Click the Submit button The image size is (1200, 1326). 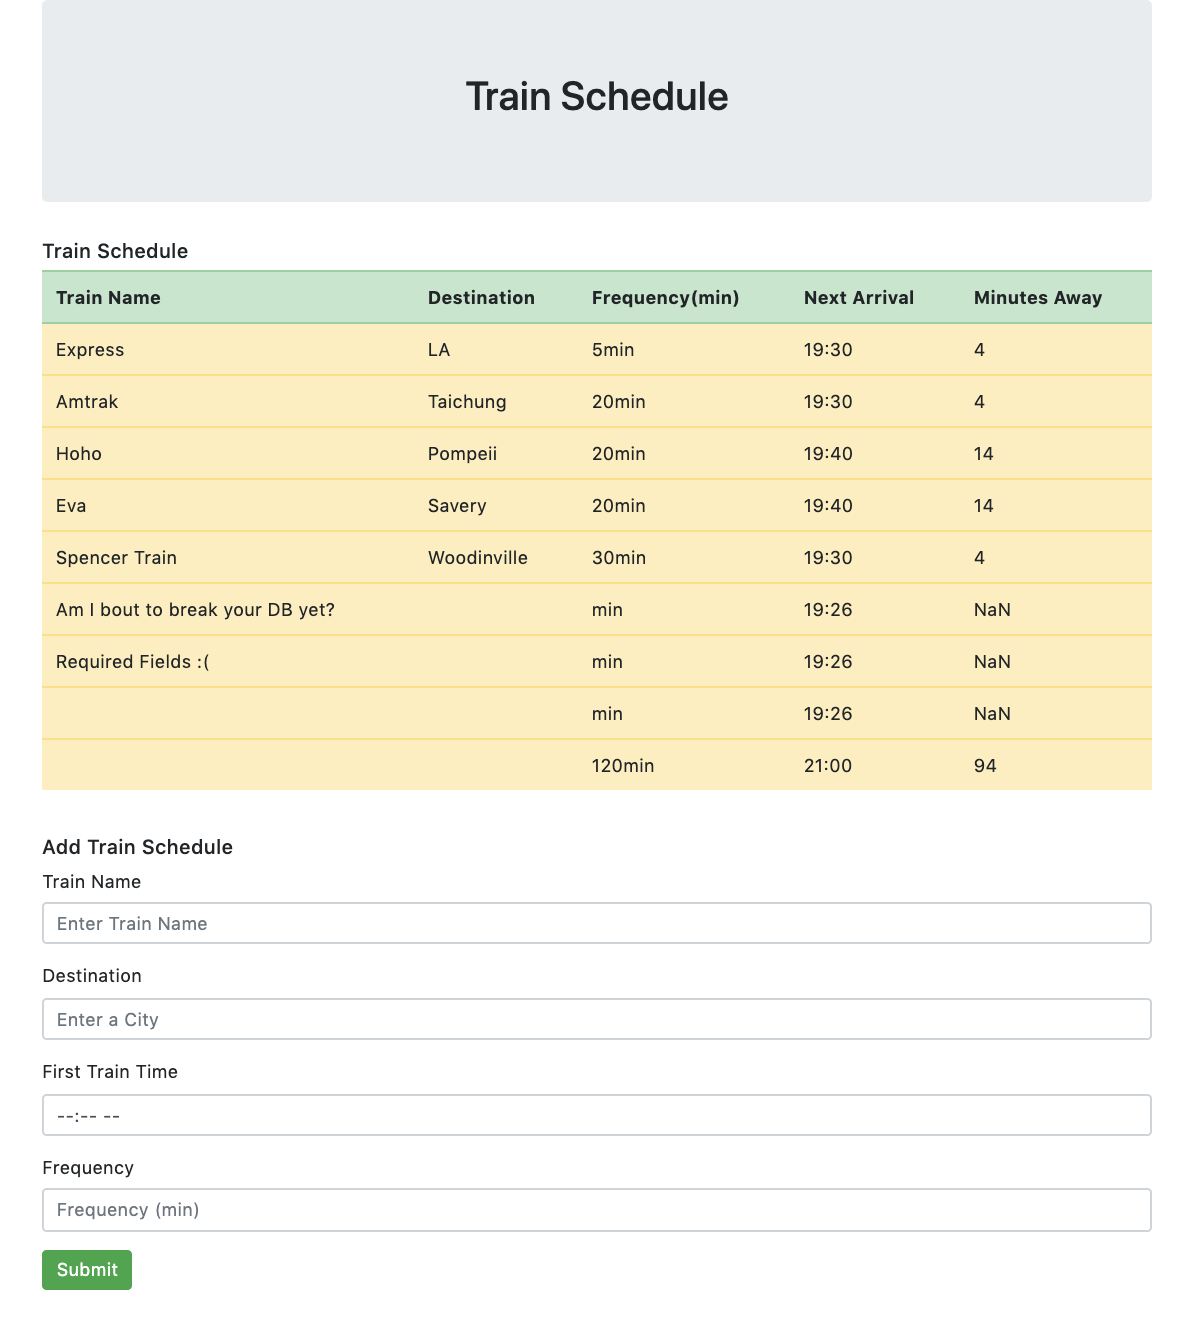click(x=86, y=1270)
